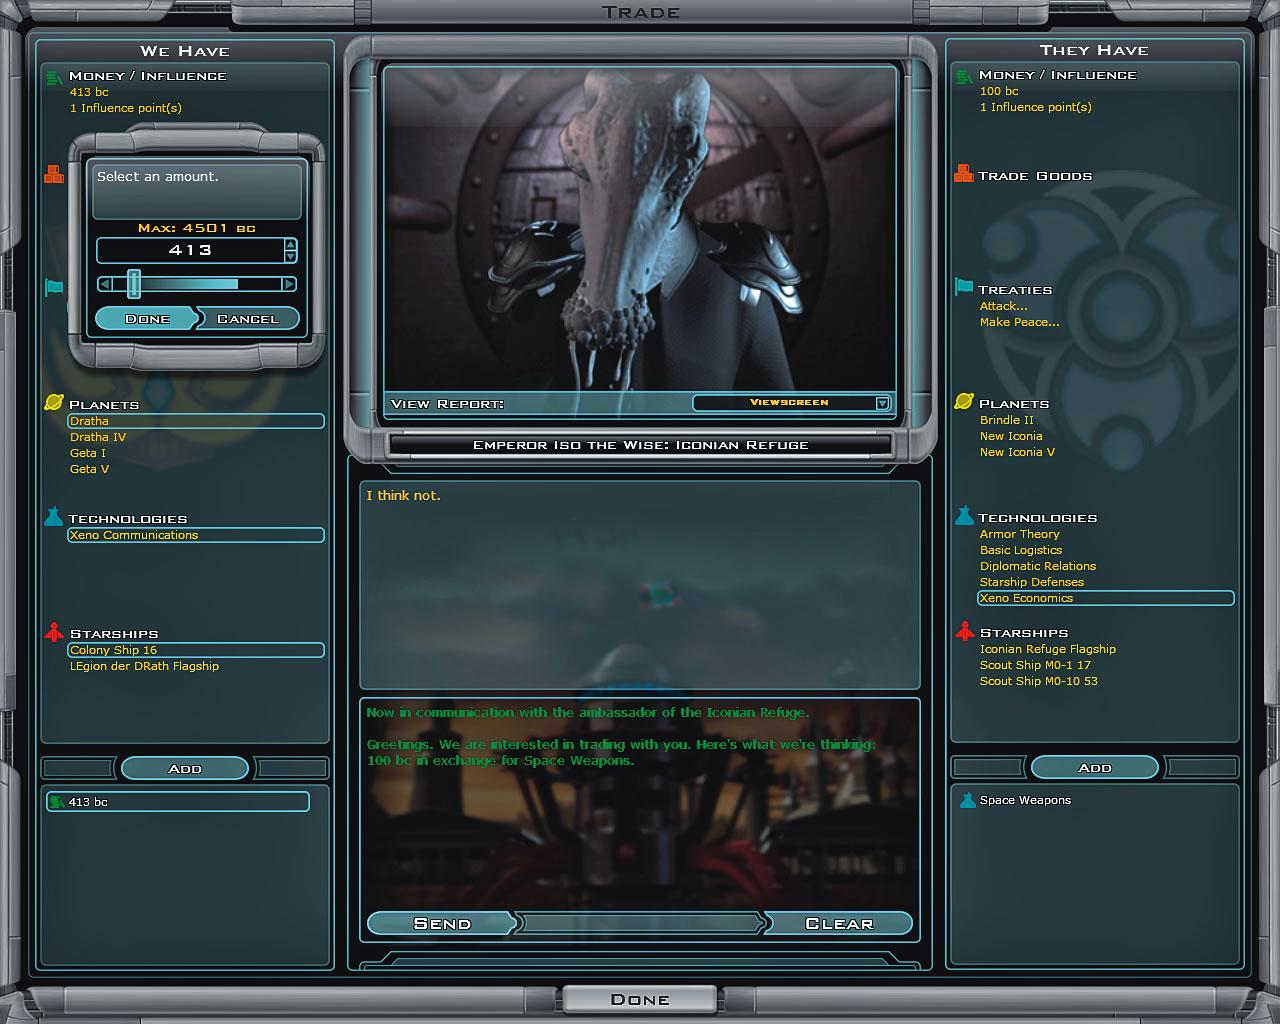This screenshot has height=1024, width=1280.
Task: Click the They Have Starships icon
Action: click(964, 632)
